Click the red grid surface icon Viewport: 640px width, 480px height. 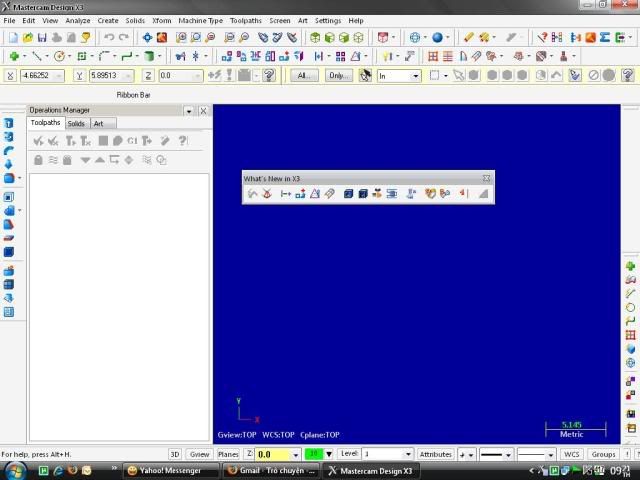[433, 56]
